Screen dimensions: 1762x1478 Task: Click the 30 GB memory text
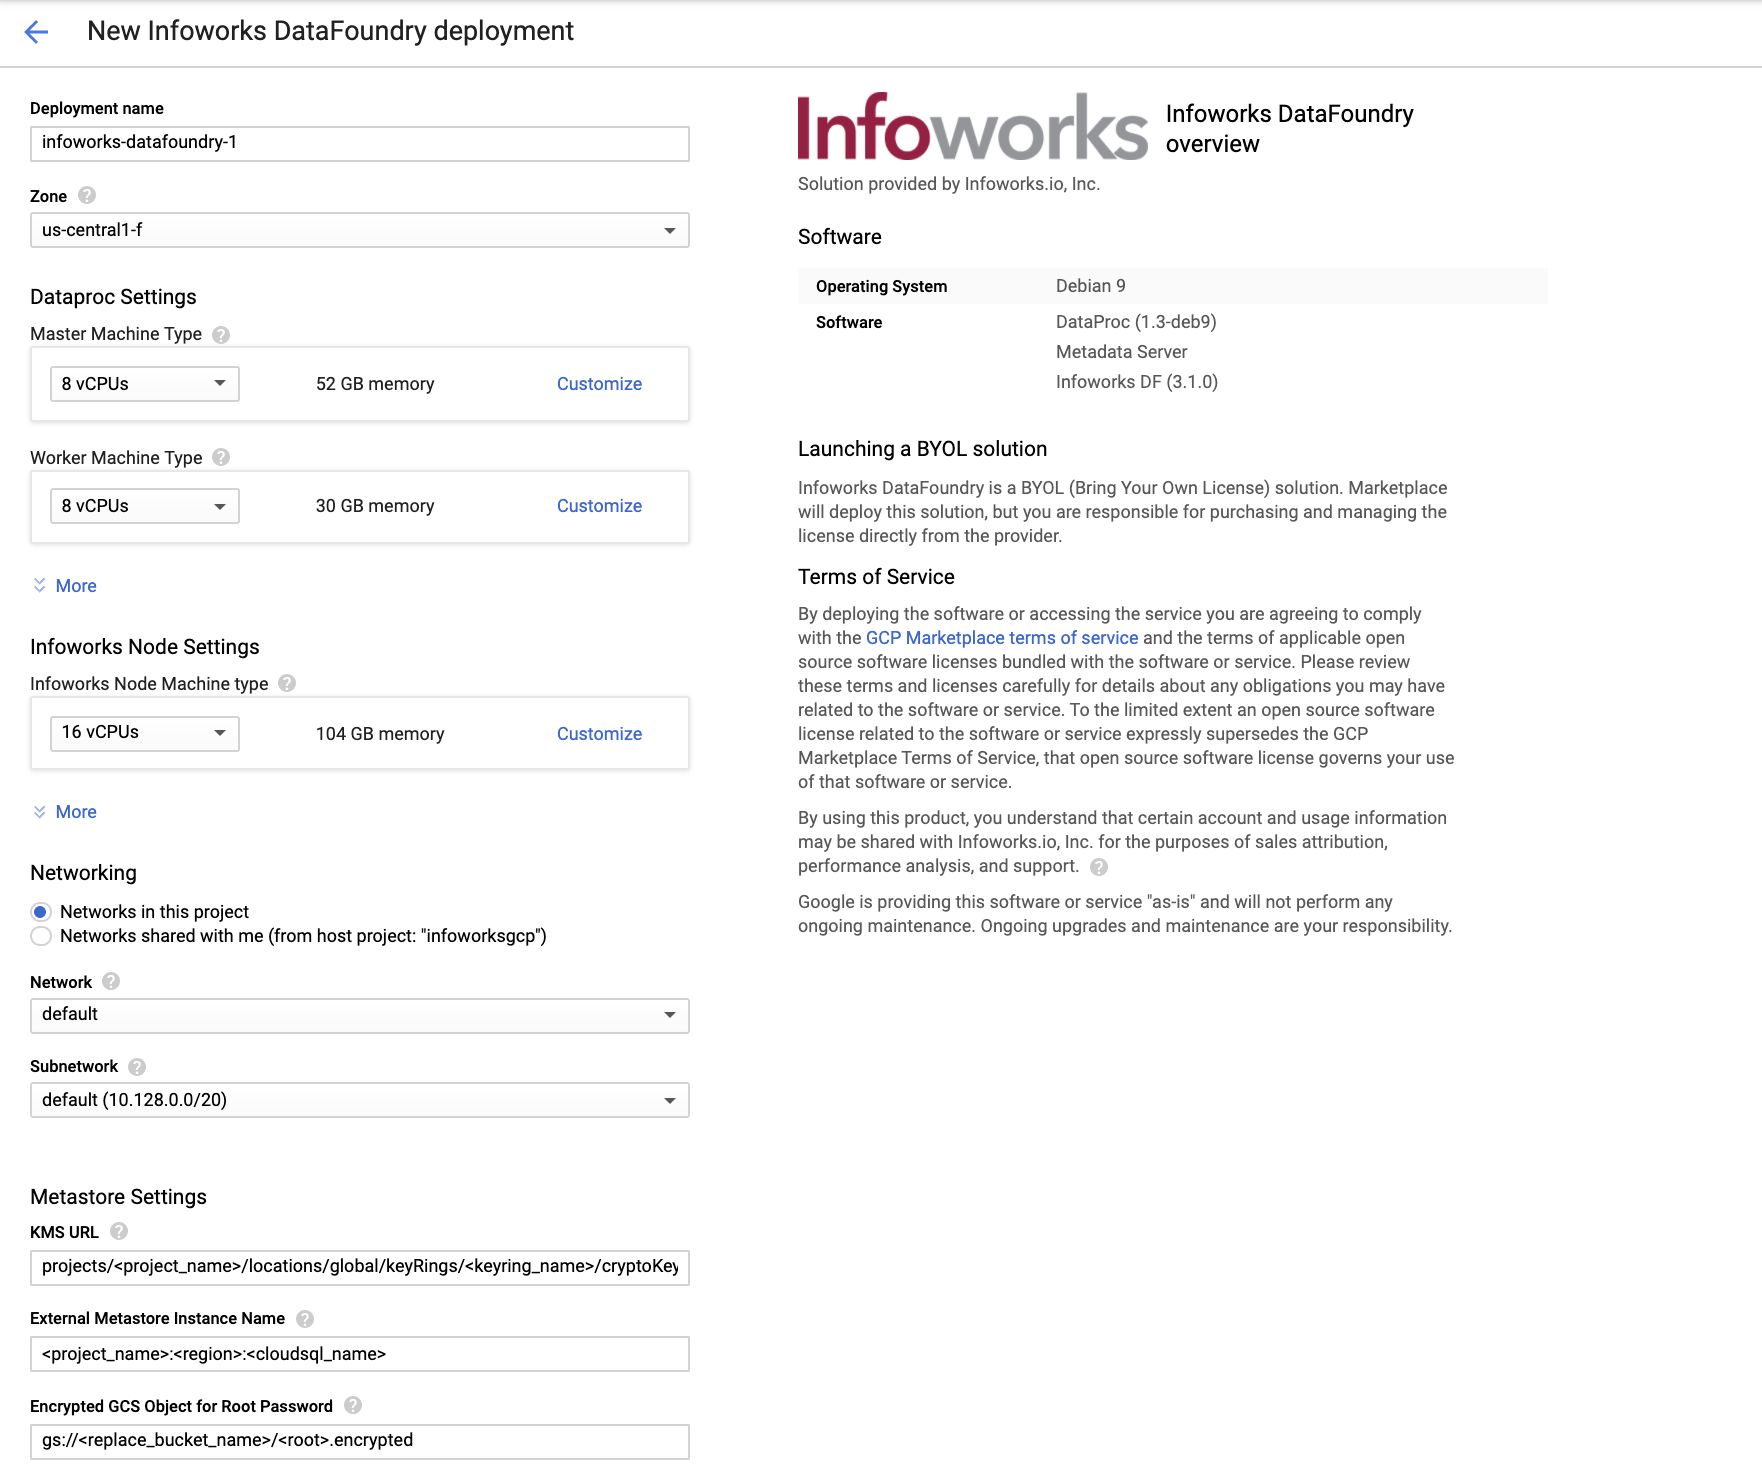(375, 506)
